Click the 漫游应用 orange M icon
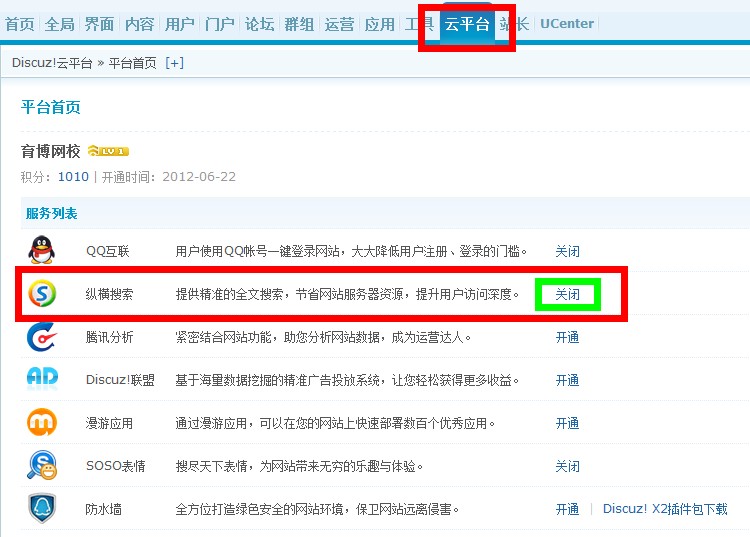This screenshot has width=750, height=537. (42, 422)
